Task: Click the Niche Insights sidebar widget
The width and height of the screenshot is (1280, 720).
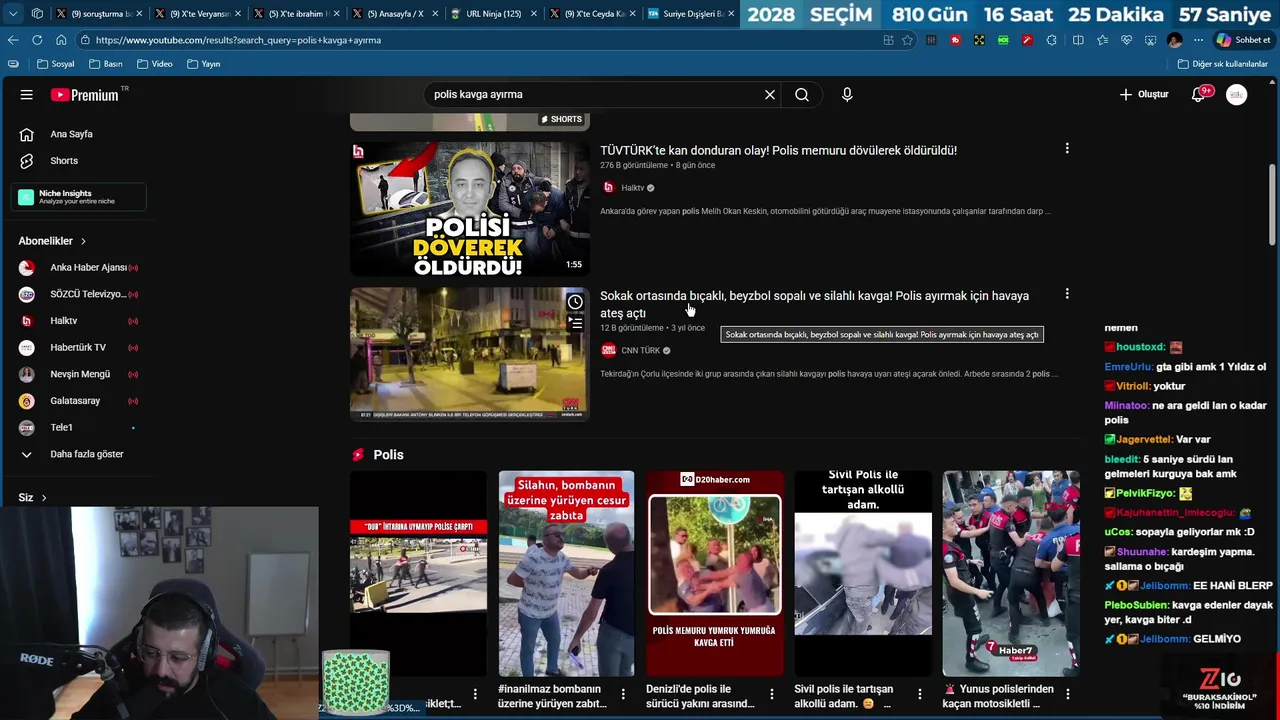Action: coord(80,197)
